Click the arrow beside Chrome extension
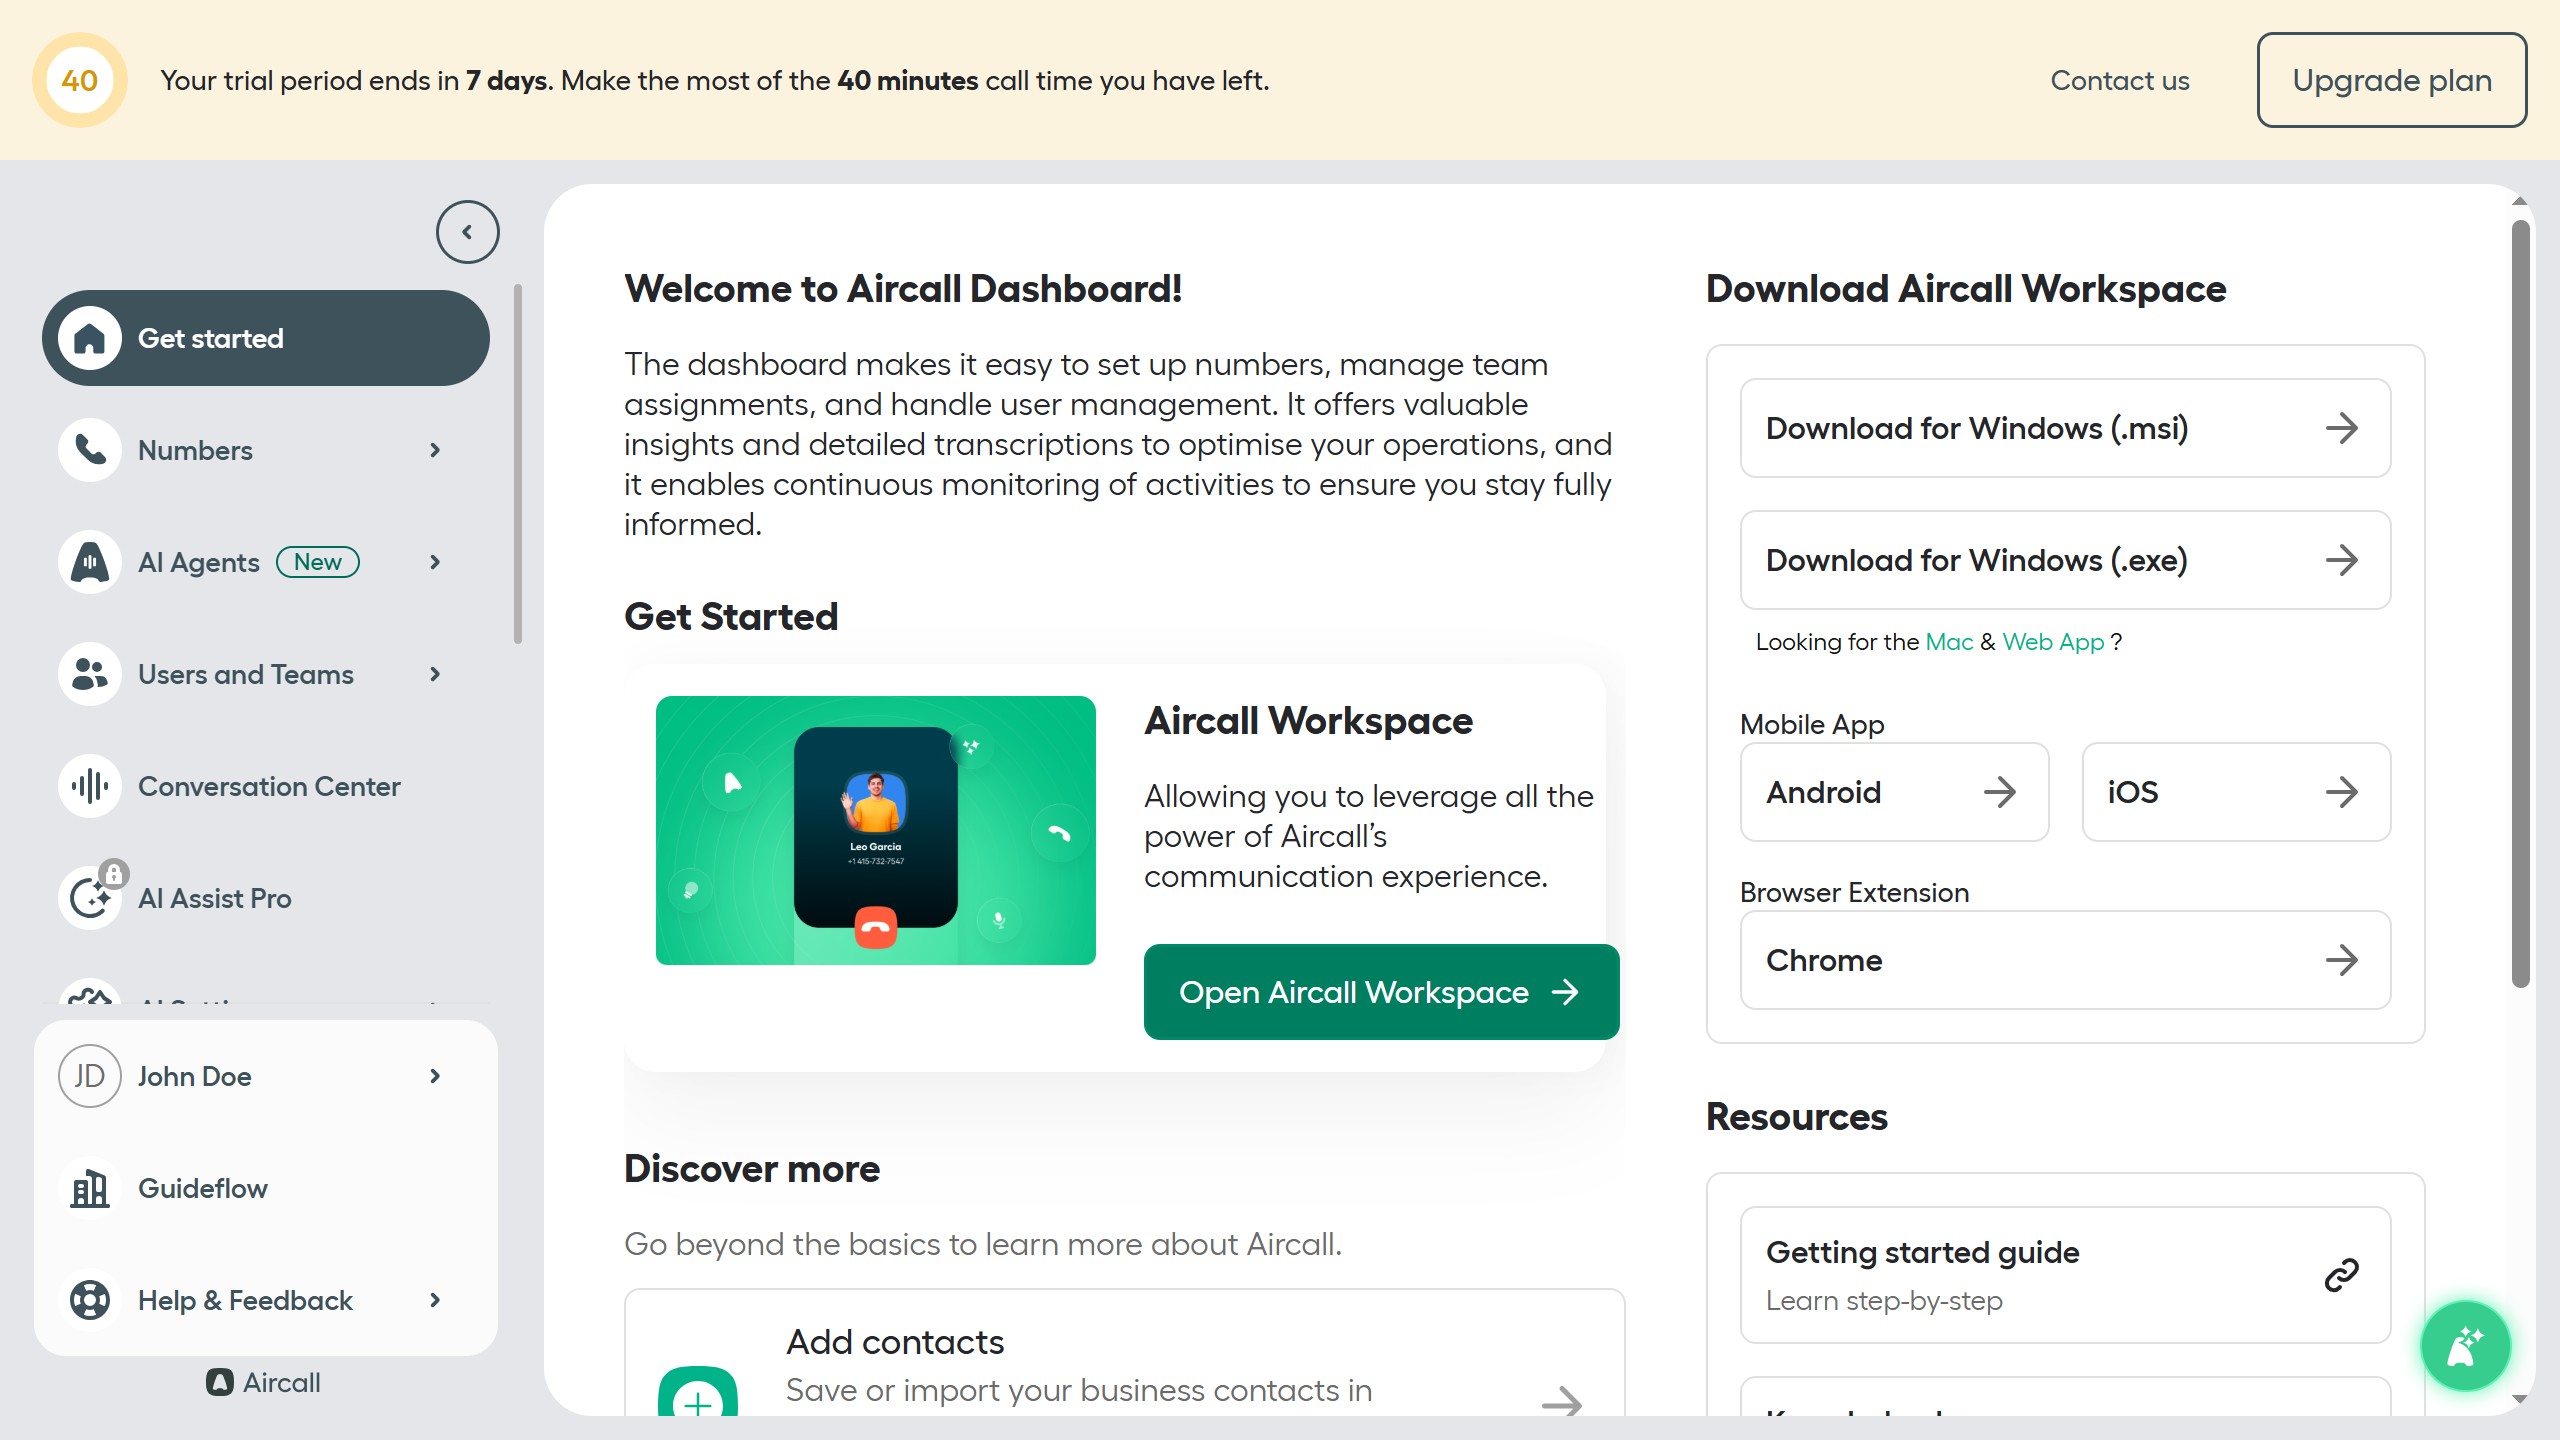Screen dimensions: 2560x1440 pos(2341,960)
